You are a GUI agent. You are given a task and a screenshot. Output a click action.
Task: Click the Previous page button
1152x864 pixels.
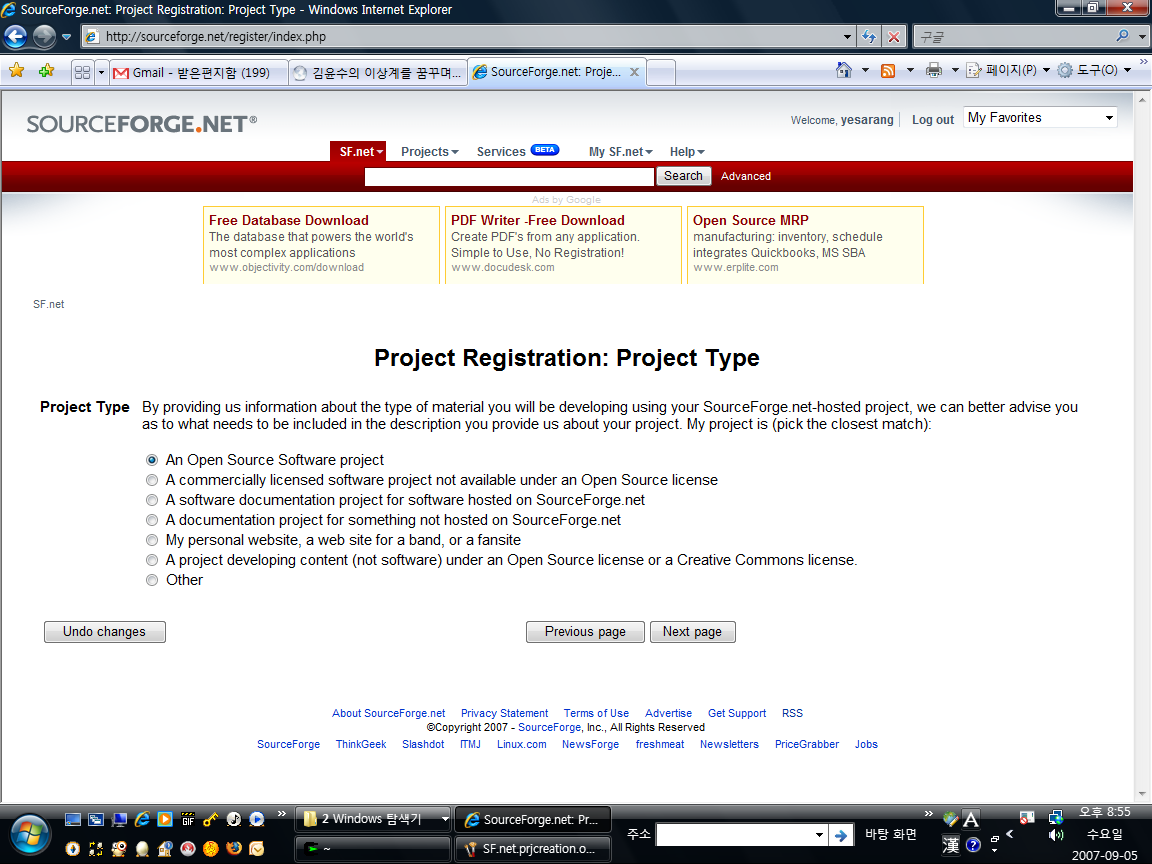[585, 632]
